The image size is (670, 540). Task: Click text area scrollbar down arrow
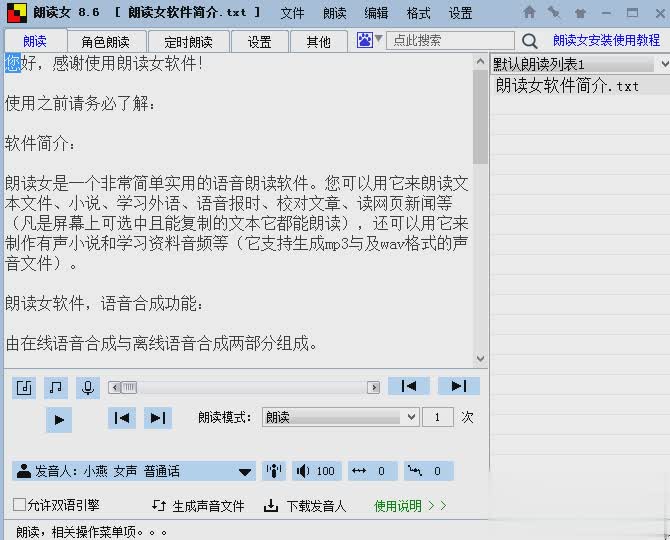coord(480,359)
